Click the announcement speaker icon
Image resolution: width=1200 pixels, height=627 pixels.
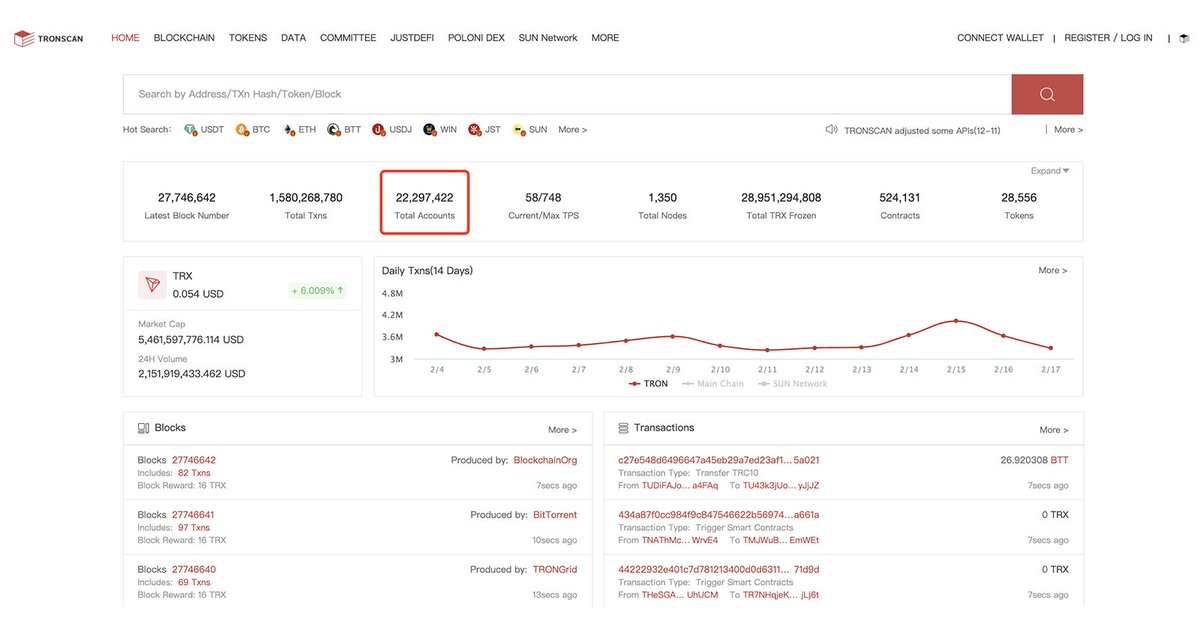[831, 130]
